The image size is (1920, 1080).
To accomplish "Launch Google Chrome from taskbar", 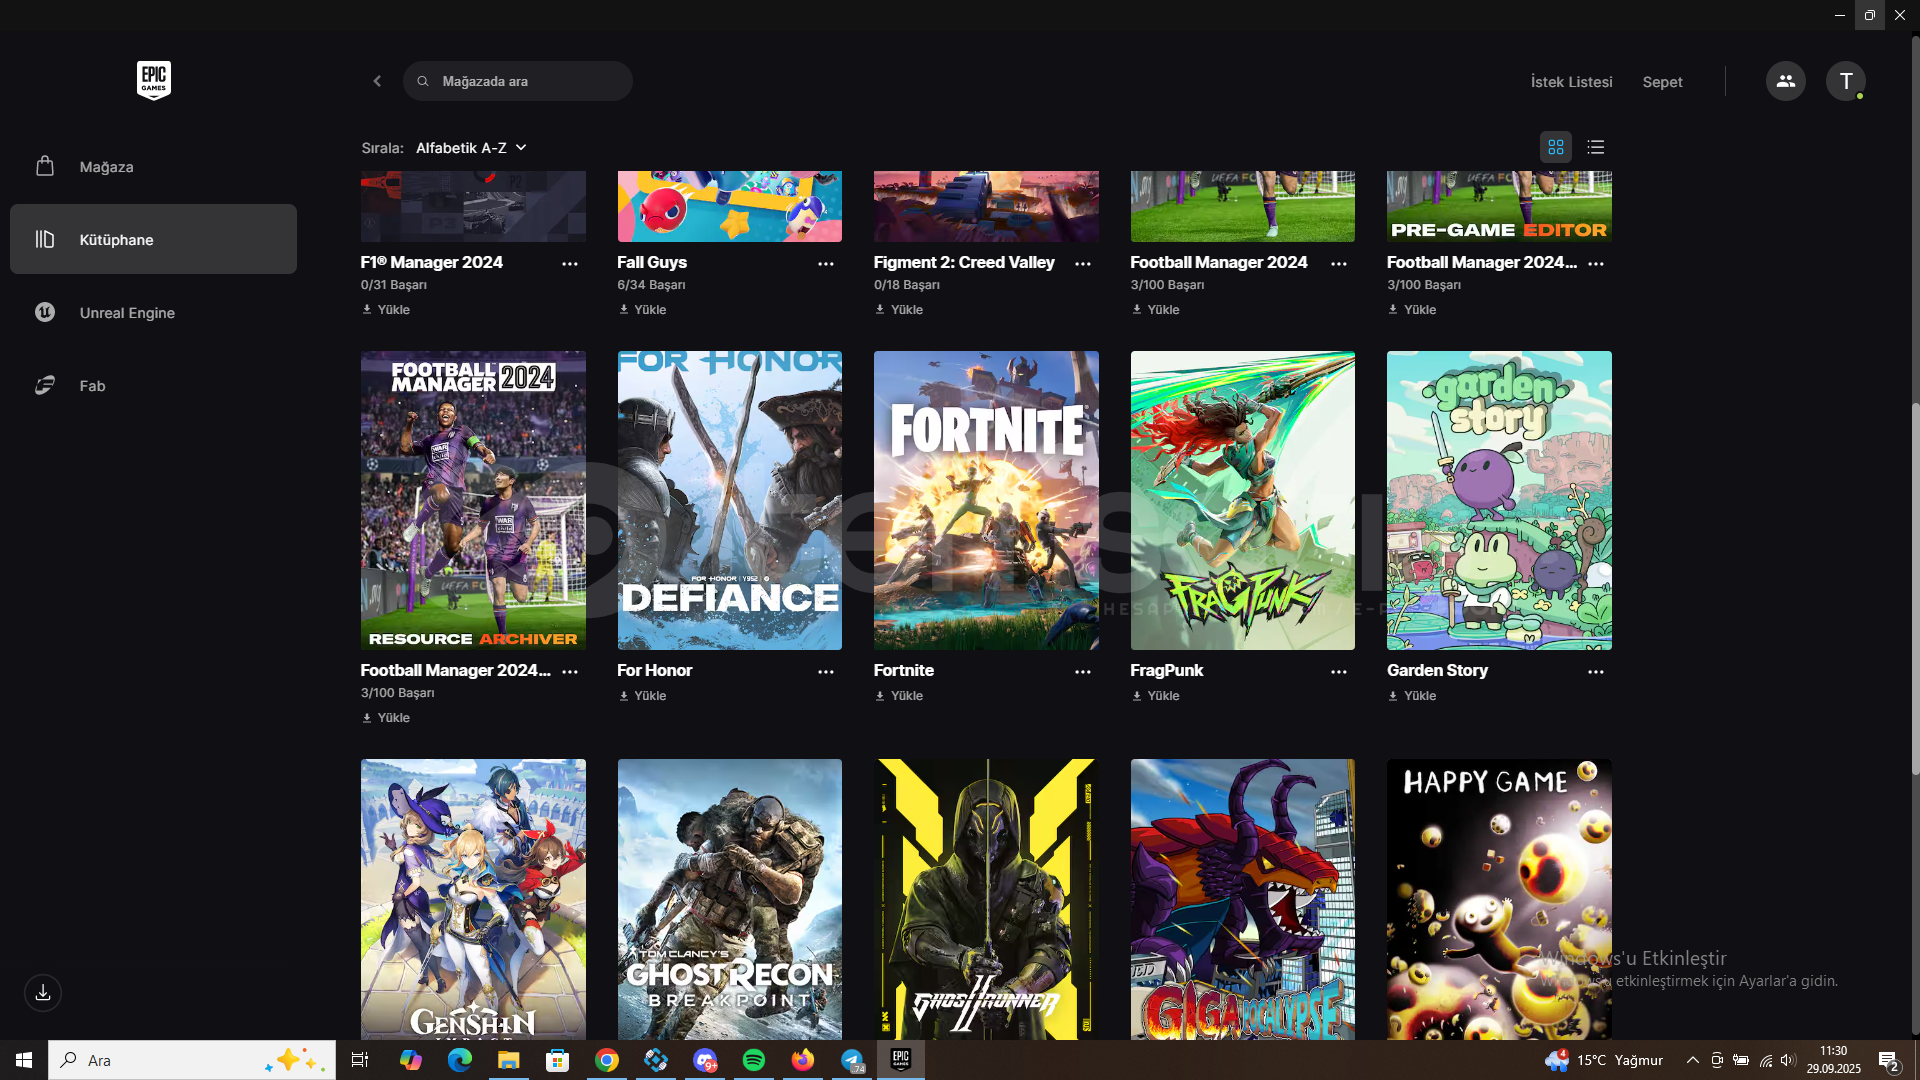I will tap(607, 1060).
